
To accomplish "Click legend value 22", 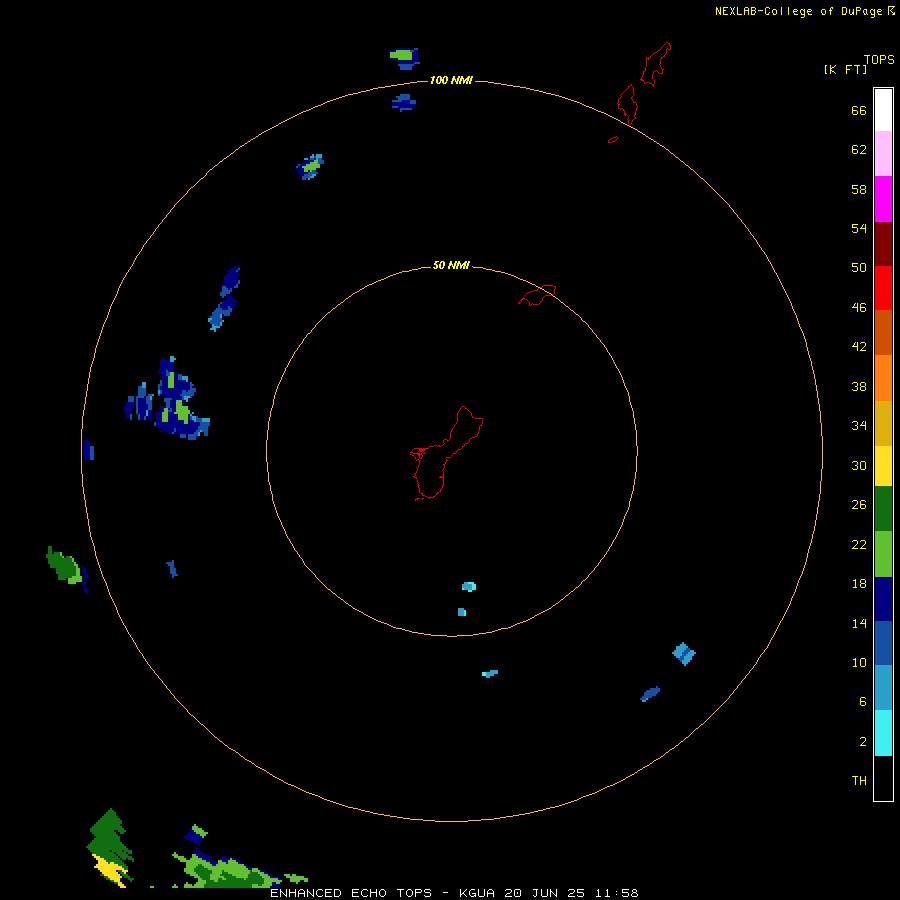I will pos(859,545).
